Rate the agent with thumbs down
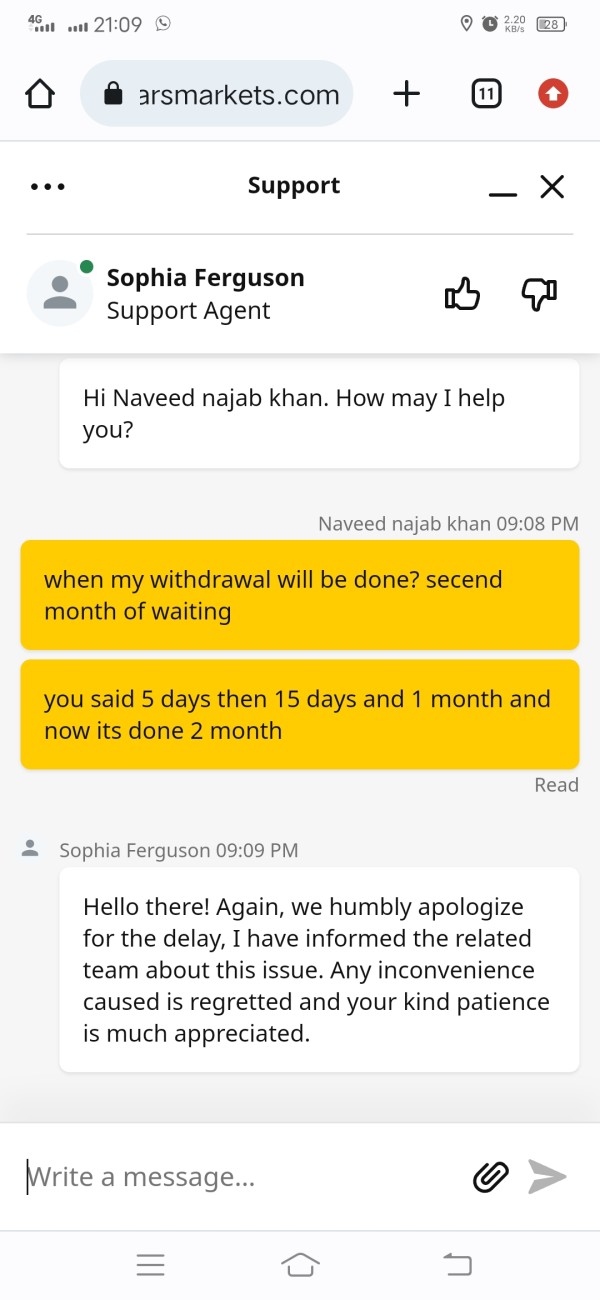The image size is (600, 1300). tap(539, 294)
